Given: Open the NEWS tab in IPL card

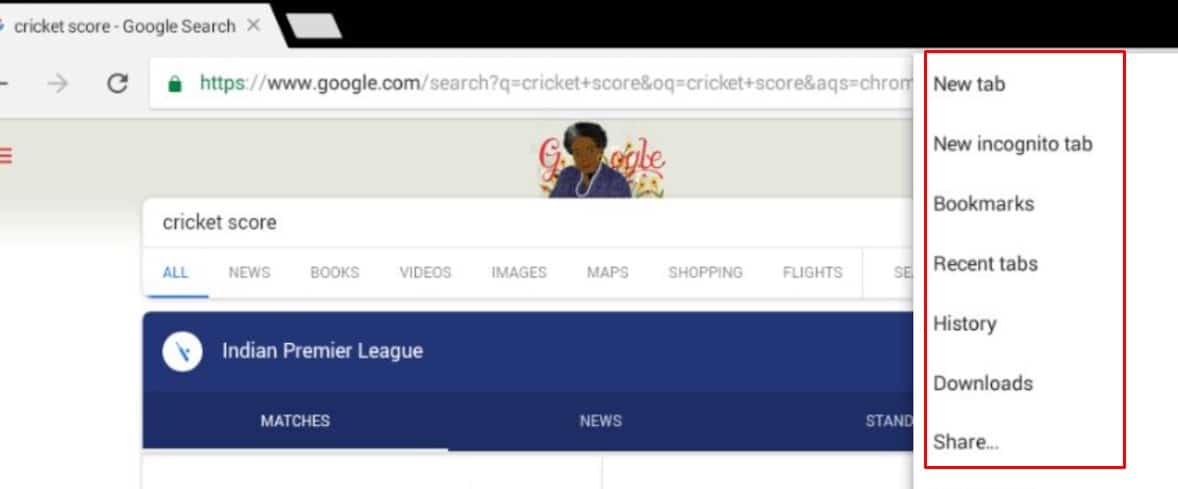Looking at the screenshot, I should (600, 421).
